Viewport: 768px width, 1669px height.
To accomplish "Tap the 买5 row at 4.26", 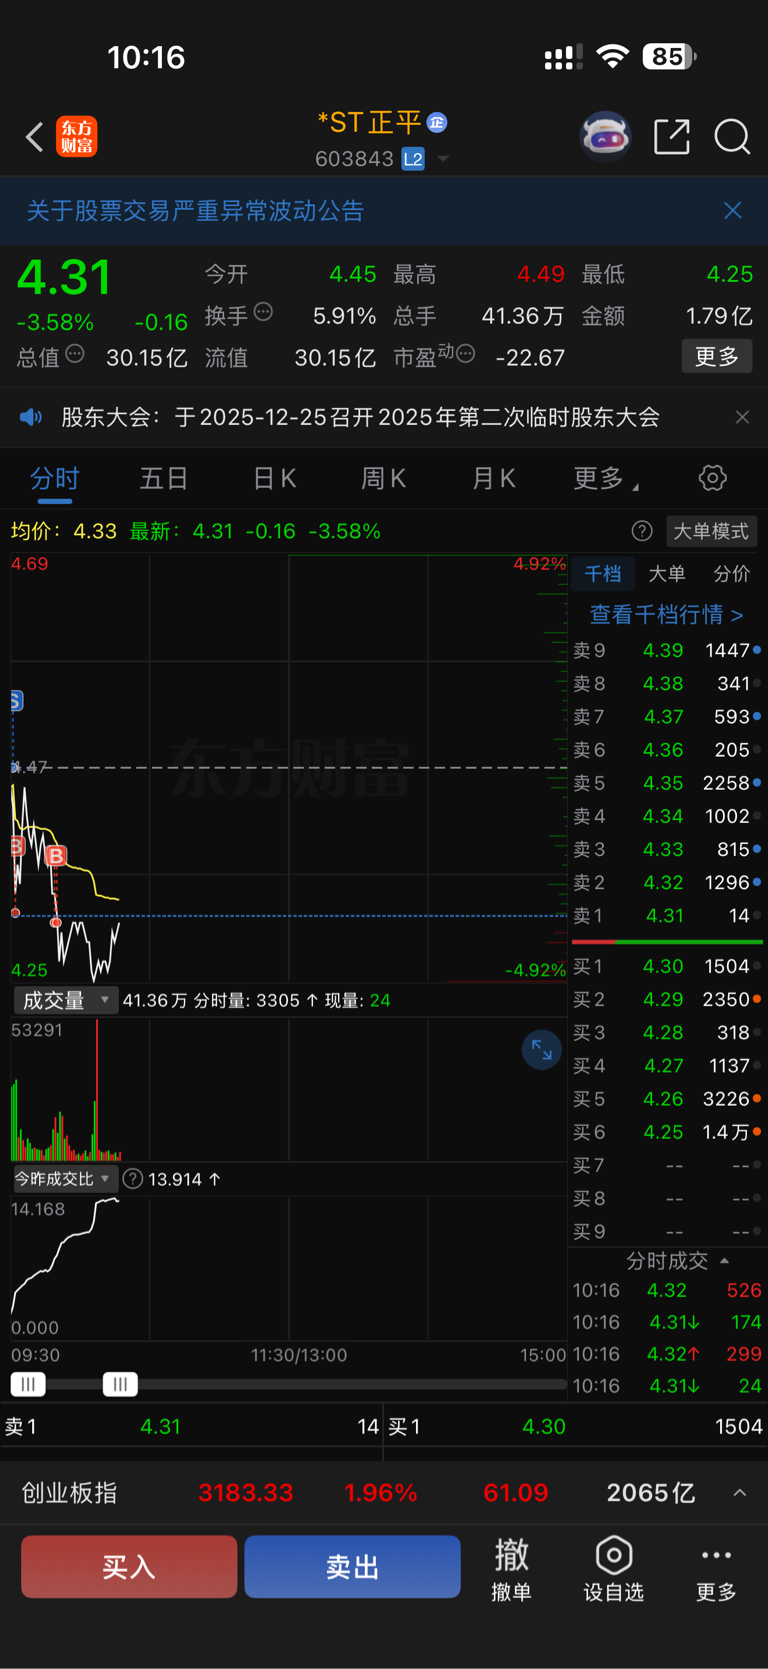I will (x=667, y=1099).
